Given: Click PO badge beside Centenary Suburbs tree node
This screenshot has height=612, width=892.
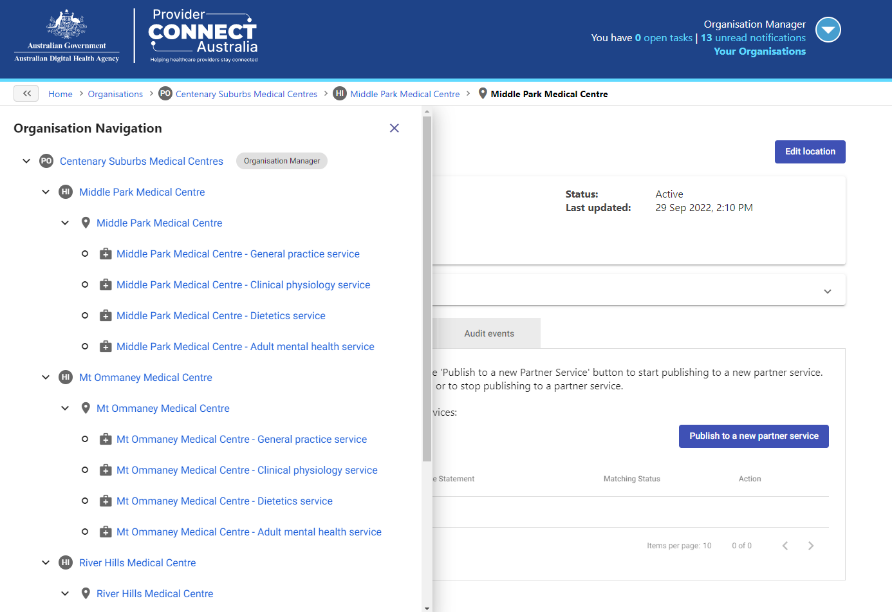Looking at the screenshot, I should (x=46, y=161).
